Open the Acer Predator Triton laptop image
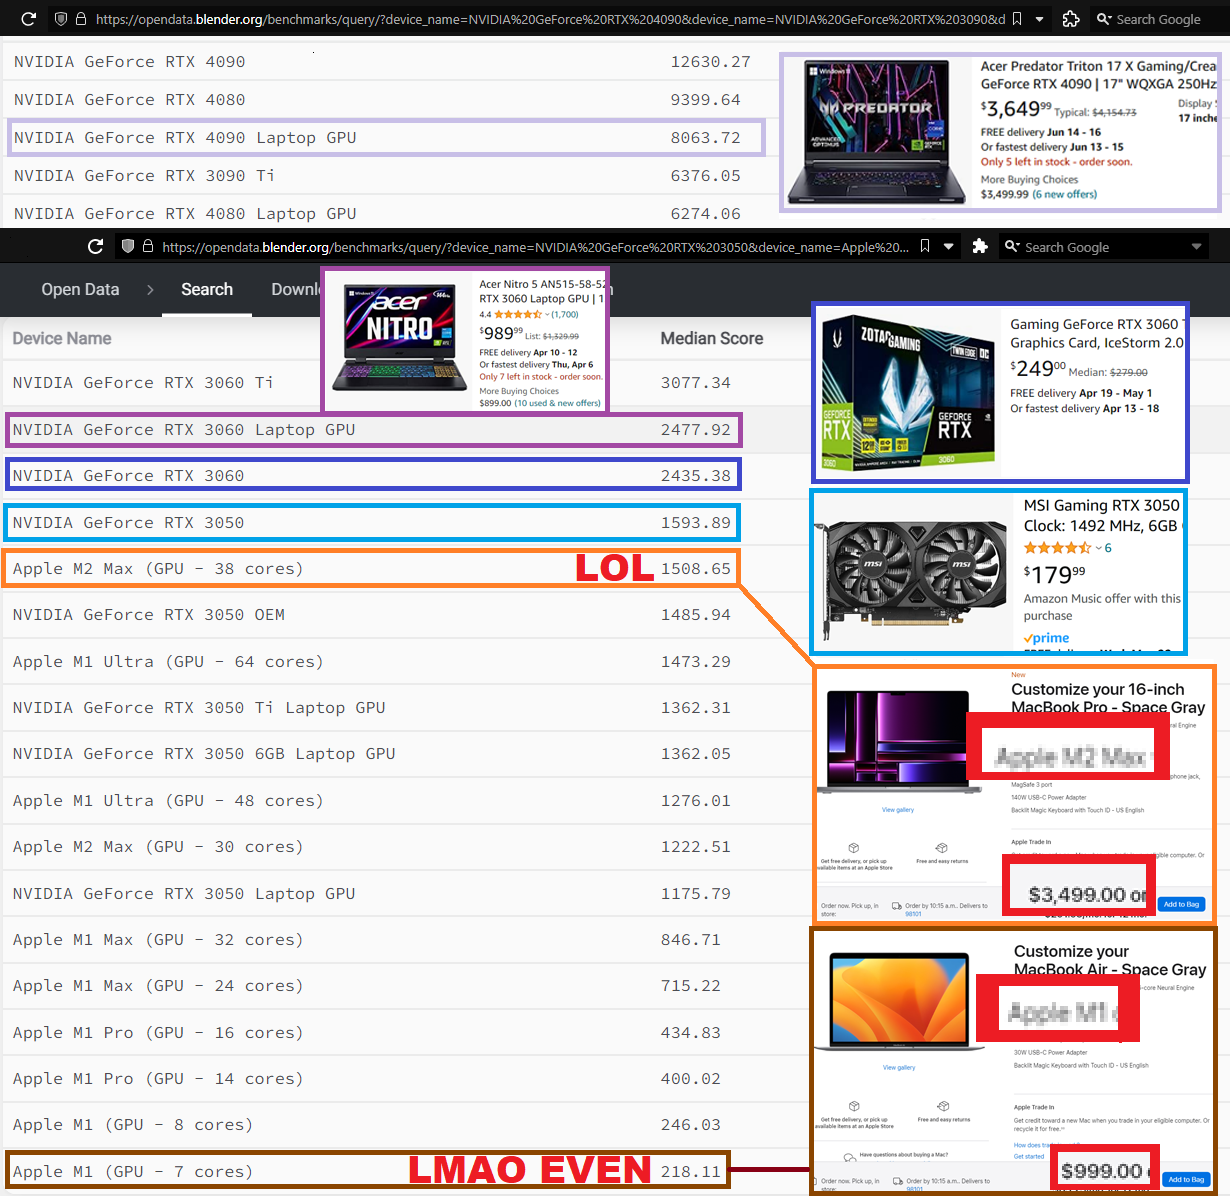This screenshot has width=1230, height=1200. (877, 133)
